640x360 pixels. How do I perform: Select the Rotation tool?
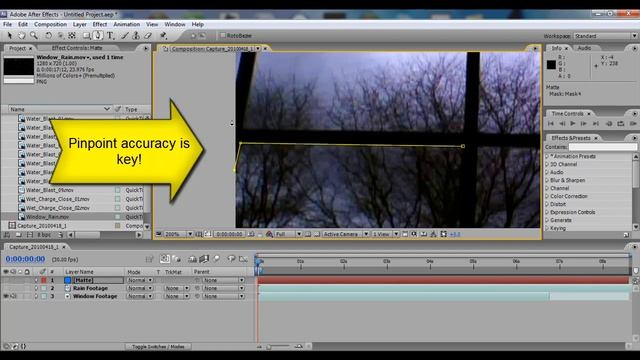(48, 36)
